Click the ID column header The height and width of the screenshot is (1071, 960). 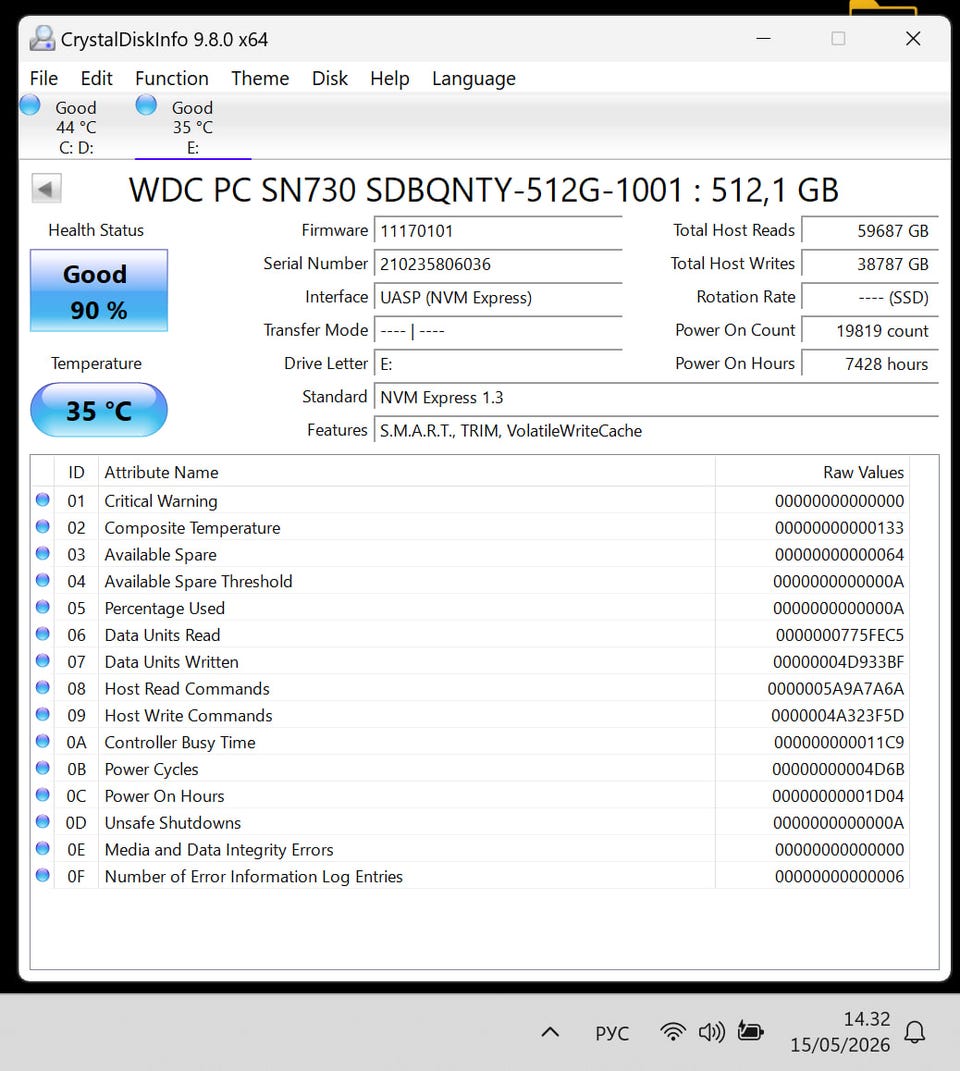(76, 472)
